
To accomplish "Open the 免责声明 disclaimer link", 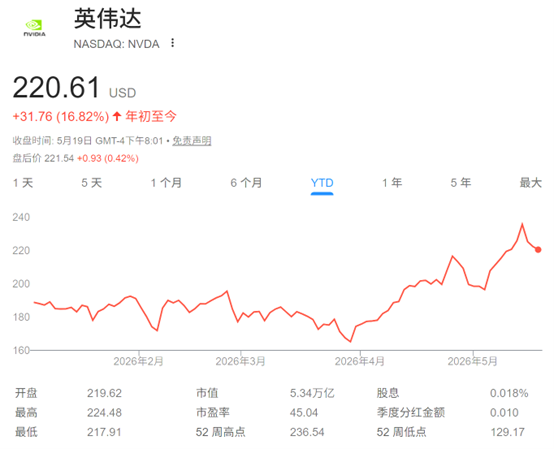I will [192, 141].
